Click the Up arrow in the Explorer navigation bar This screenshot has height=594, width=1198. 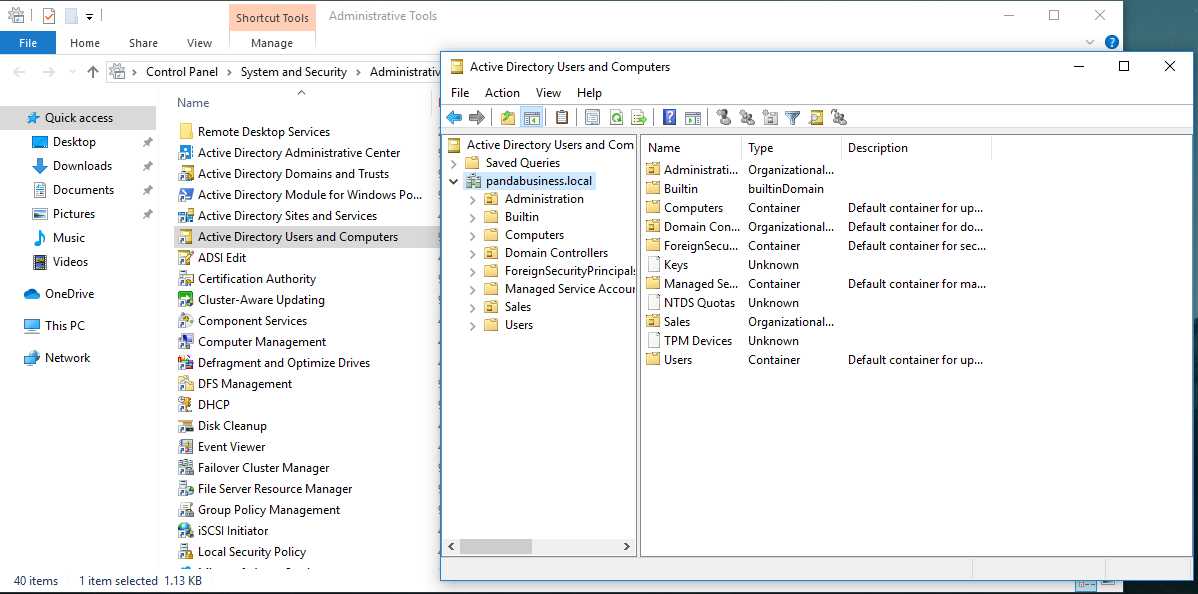92,72
